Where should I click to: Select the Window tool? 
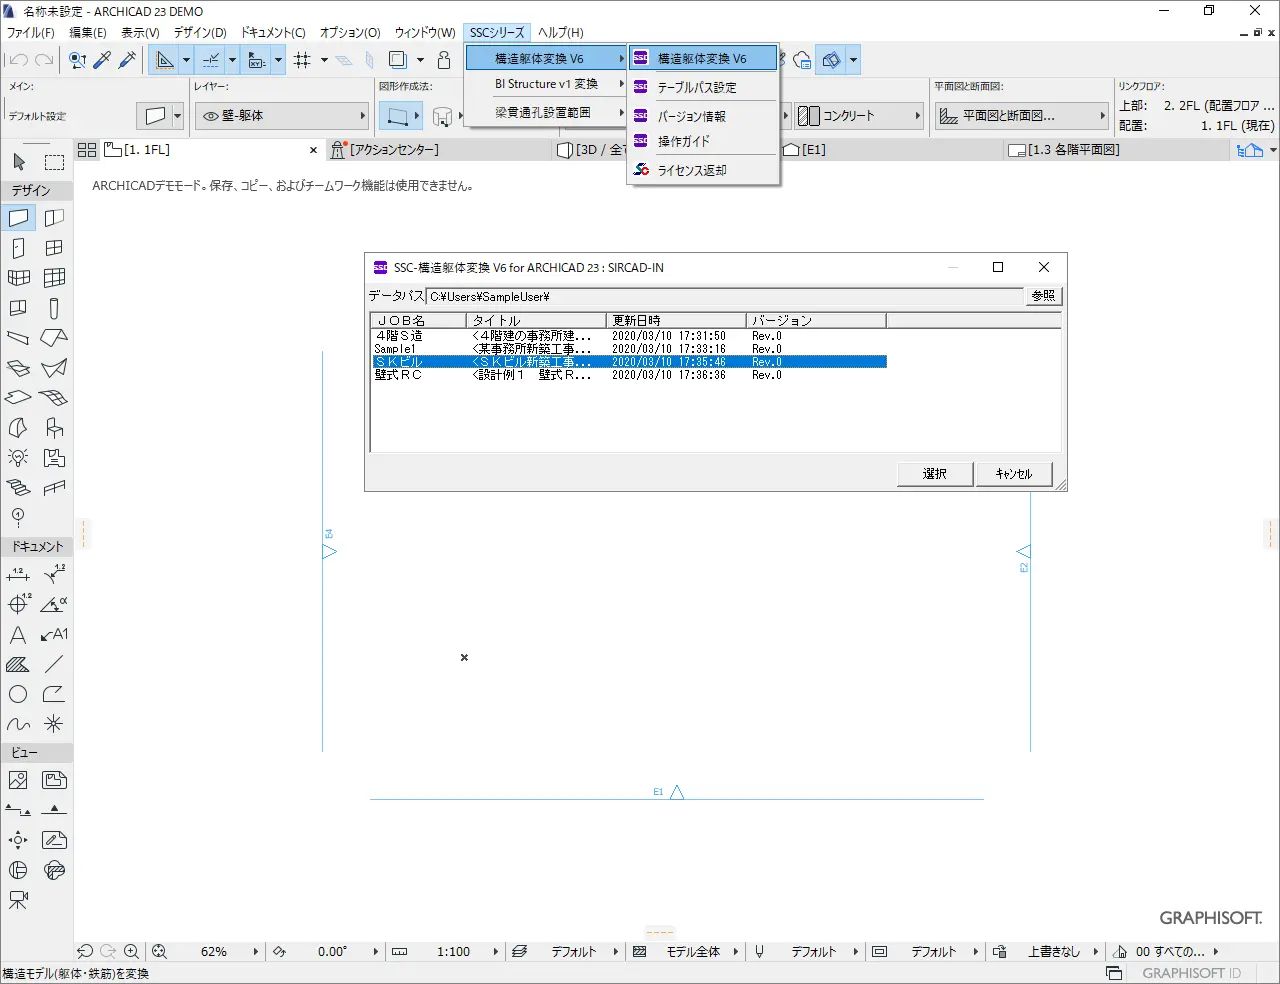54,248
